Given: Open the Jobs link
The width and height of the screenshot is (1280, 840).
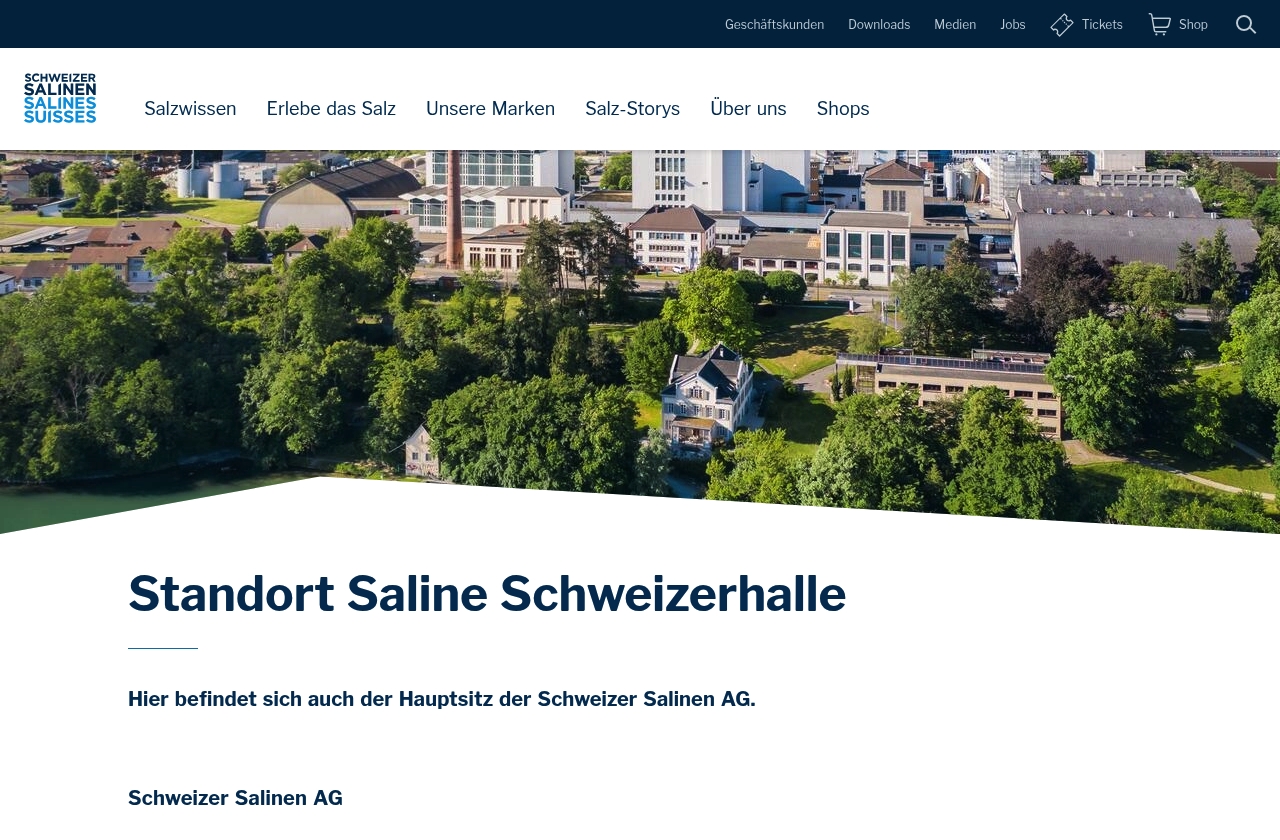Looking at the screenshot, I should pos(1013,25).
